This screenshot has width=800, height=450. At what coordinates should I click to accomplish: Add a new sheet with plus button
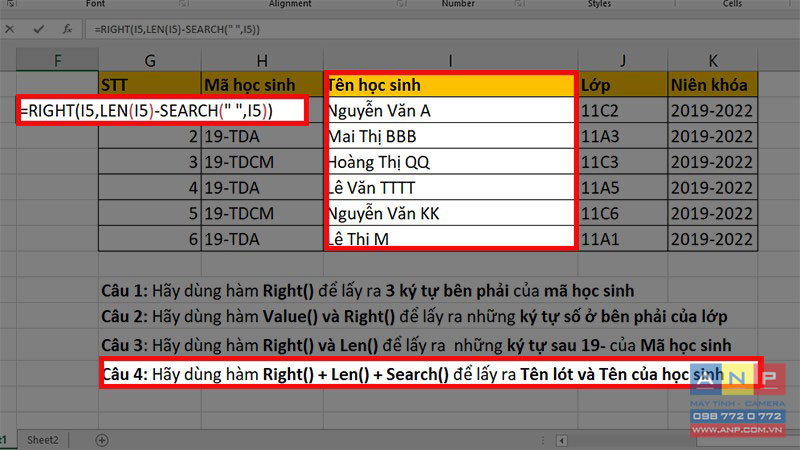point(102,440)
